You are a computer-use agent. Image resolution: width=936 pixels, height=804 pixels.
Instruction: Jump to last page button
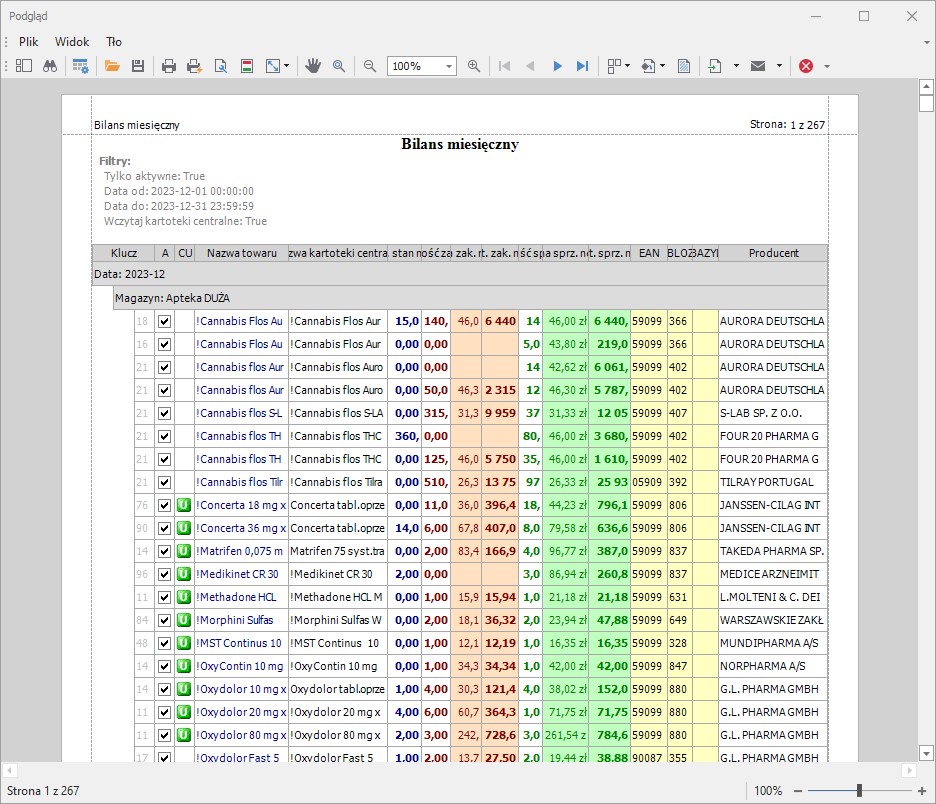pyautogui.click(x=583, y=66)
